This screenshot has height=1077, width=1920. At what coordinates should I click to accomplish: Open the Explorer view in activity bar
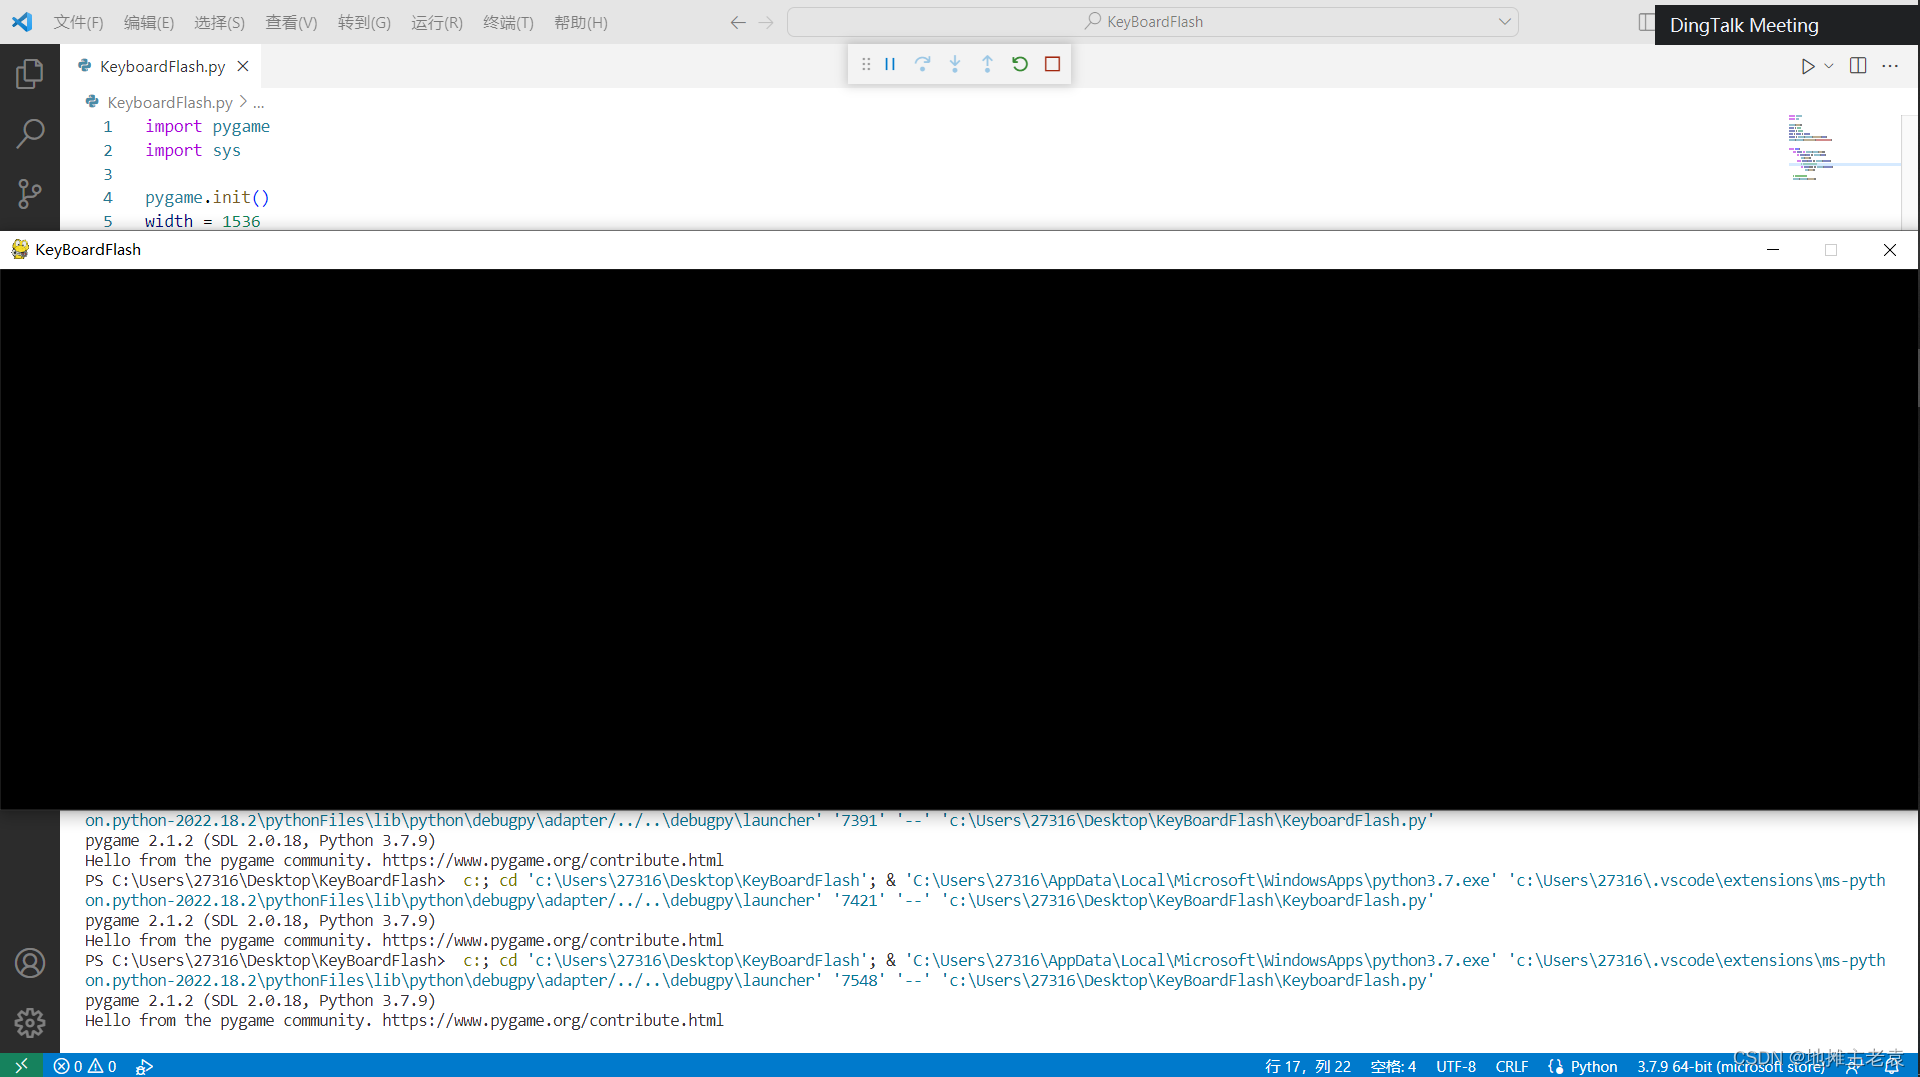coord(30,73)
